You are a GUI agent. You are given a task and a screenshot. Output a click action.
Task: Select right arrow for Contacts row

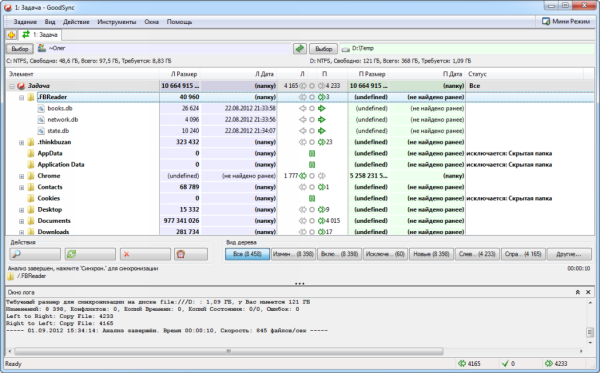322,187
